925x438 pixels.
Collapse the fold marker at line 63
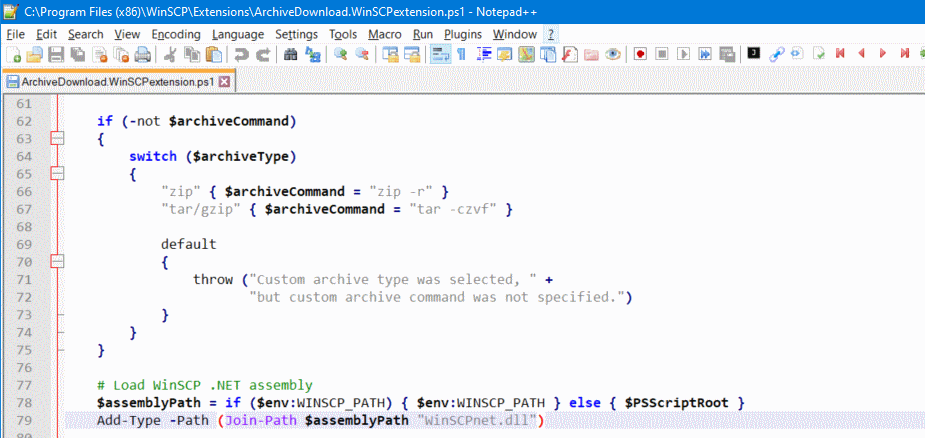pyautogui.click(x=57, y=139)
